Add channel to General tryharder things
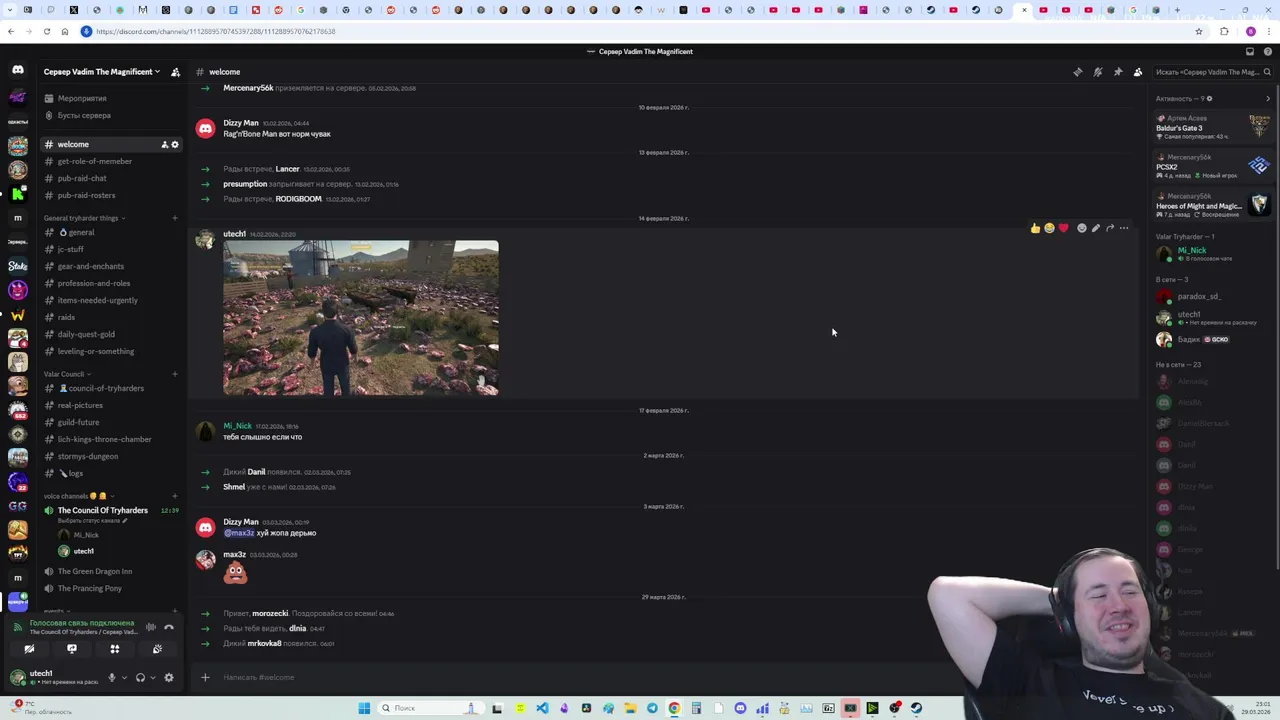1280x720 pixels. (175, 218)
